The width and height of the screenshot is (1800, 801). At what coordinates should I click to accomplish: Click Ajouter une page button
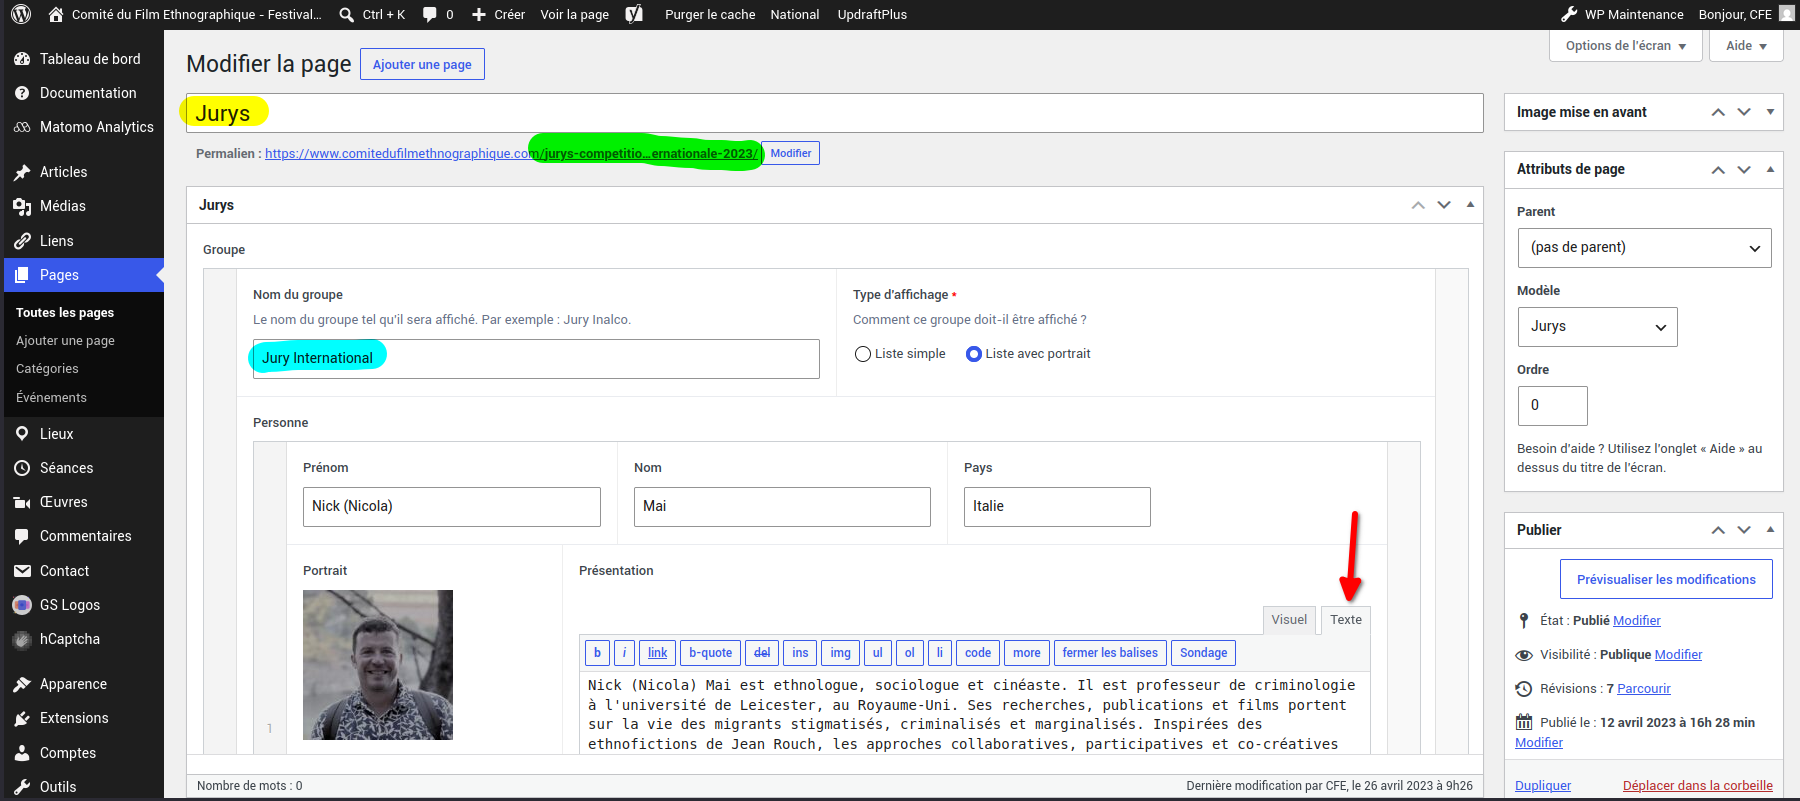coord(422,64)
